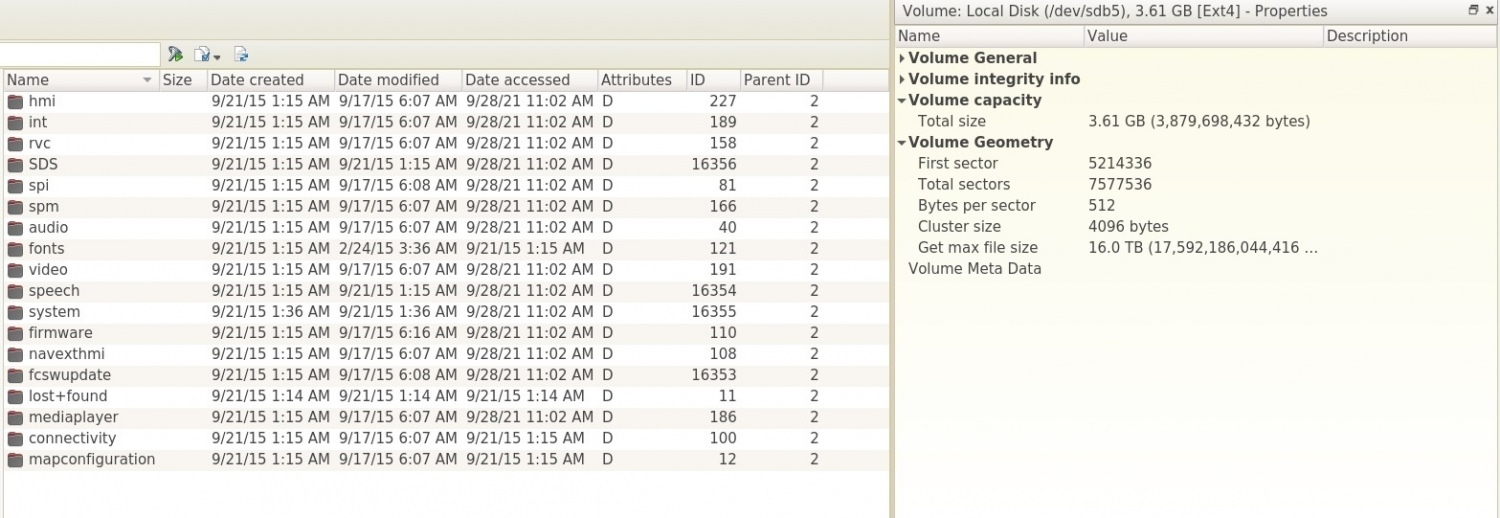Select the fcswupdate folder icon
The height and width of the screenshot is (518, 1500).
[x=15, y=375]
